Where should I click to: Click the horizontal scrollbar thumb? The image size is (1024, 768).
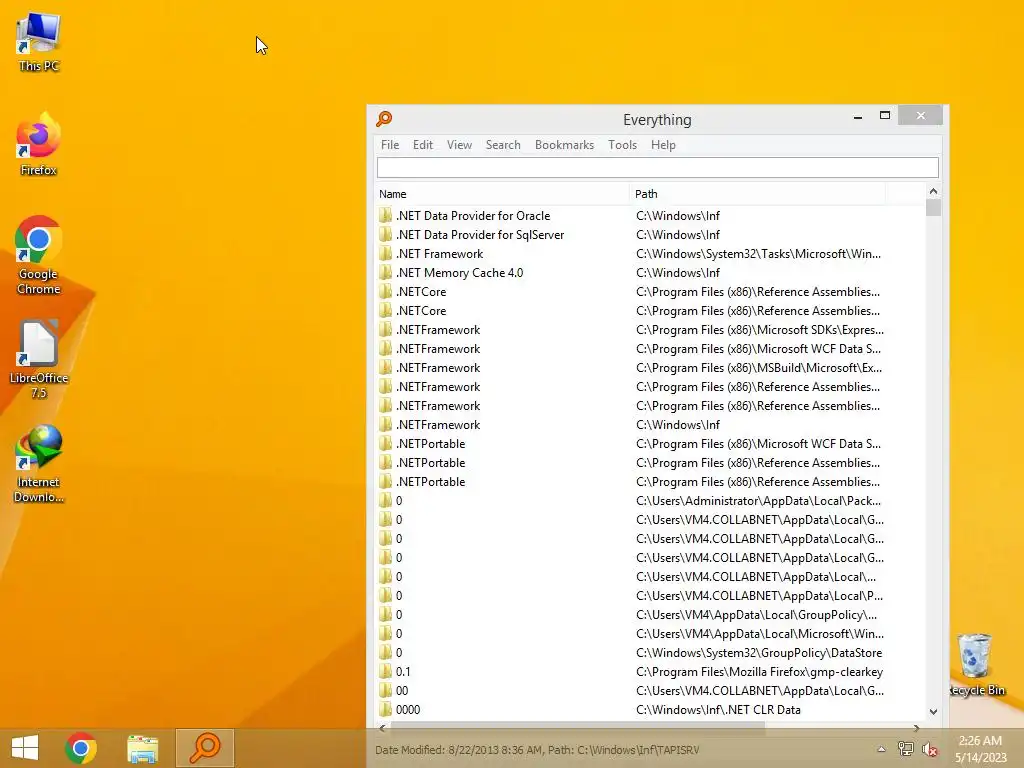click(577, 727)
